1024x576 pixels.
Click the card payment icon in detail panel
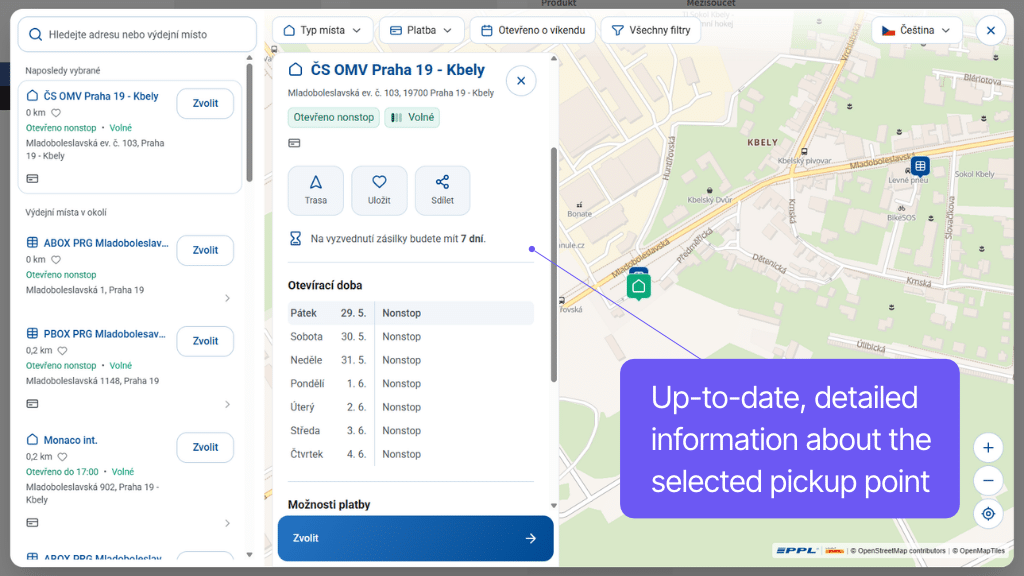[x=295, y=143]
